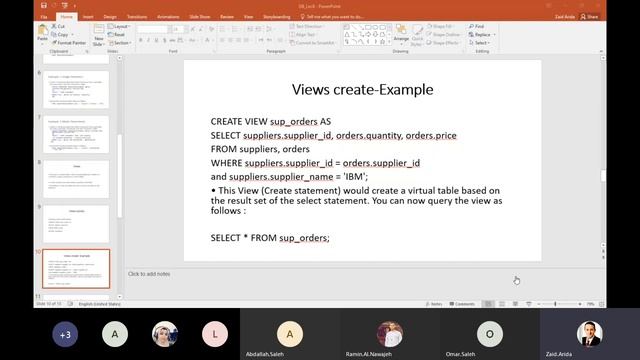The image size is (640, 360).
Task: Open the font color dropdown
Action: pyautogui.click(x=209, y=40)
